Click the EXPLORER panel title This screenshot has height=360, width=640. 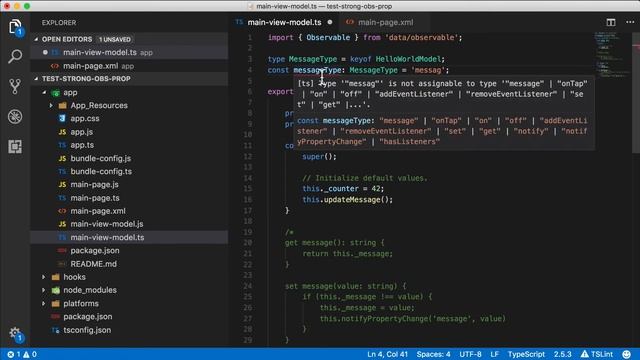pos(59,23)
